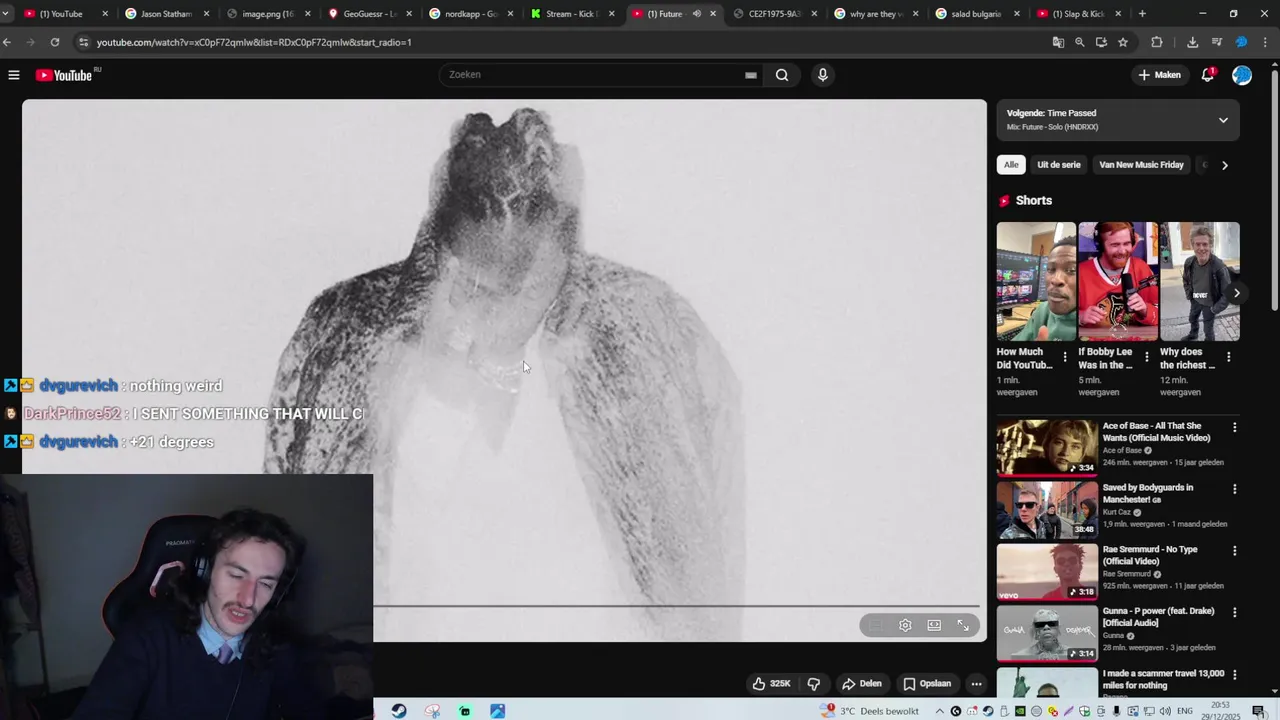Toggle subtitles in the player
Image resolution: width=1280 pixels, height=720 pixels.
pos(875,625)
